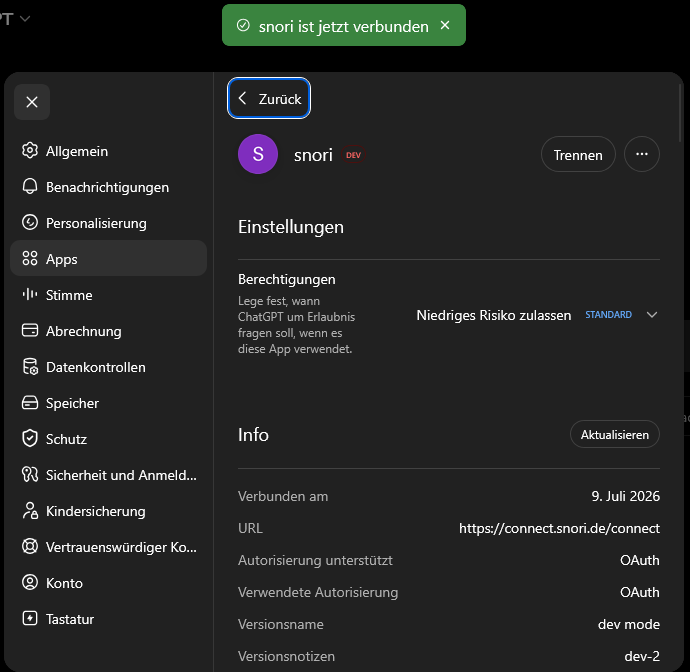Open the Konto settings section
Viewport: 690px width, 672px height.
point(108,582)
